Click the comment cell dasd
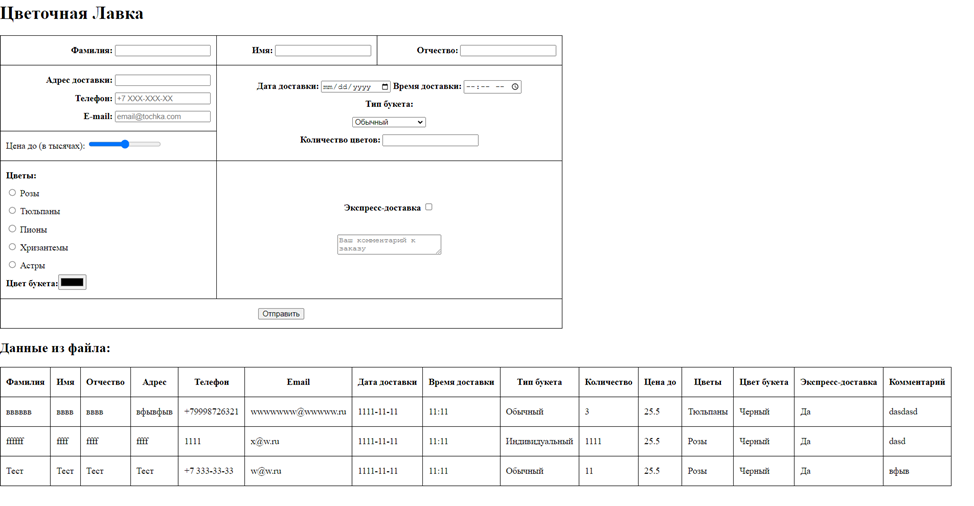Viewport: 974px width, 506px height. point(917,441)
